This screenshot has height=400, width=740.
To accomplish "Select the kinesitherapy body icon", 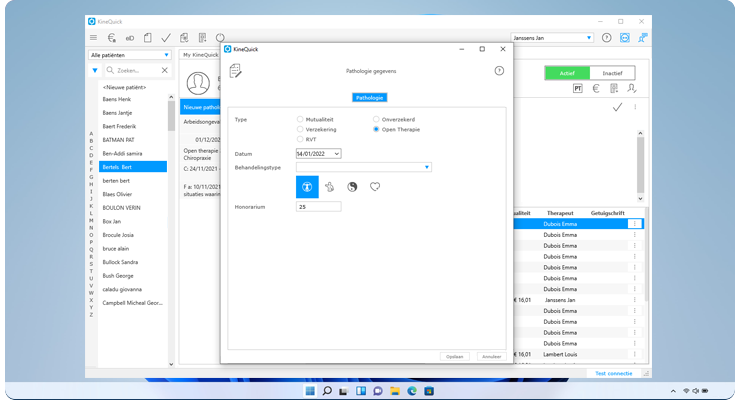I will click(307, 187).
